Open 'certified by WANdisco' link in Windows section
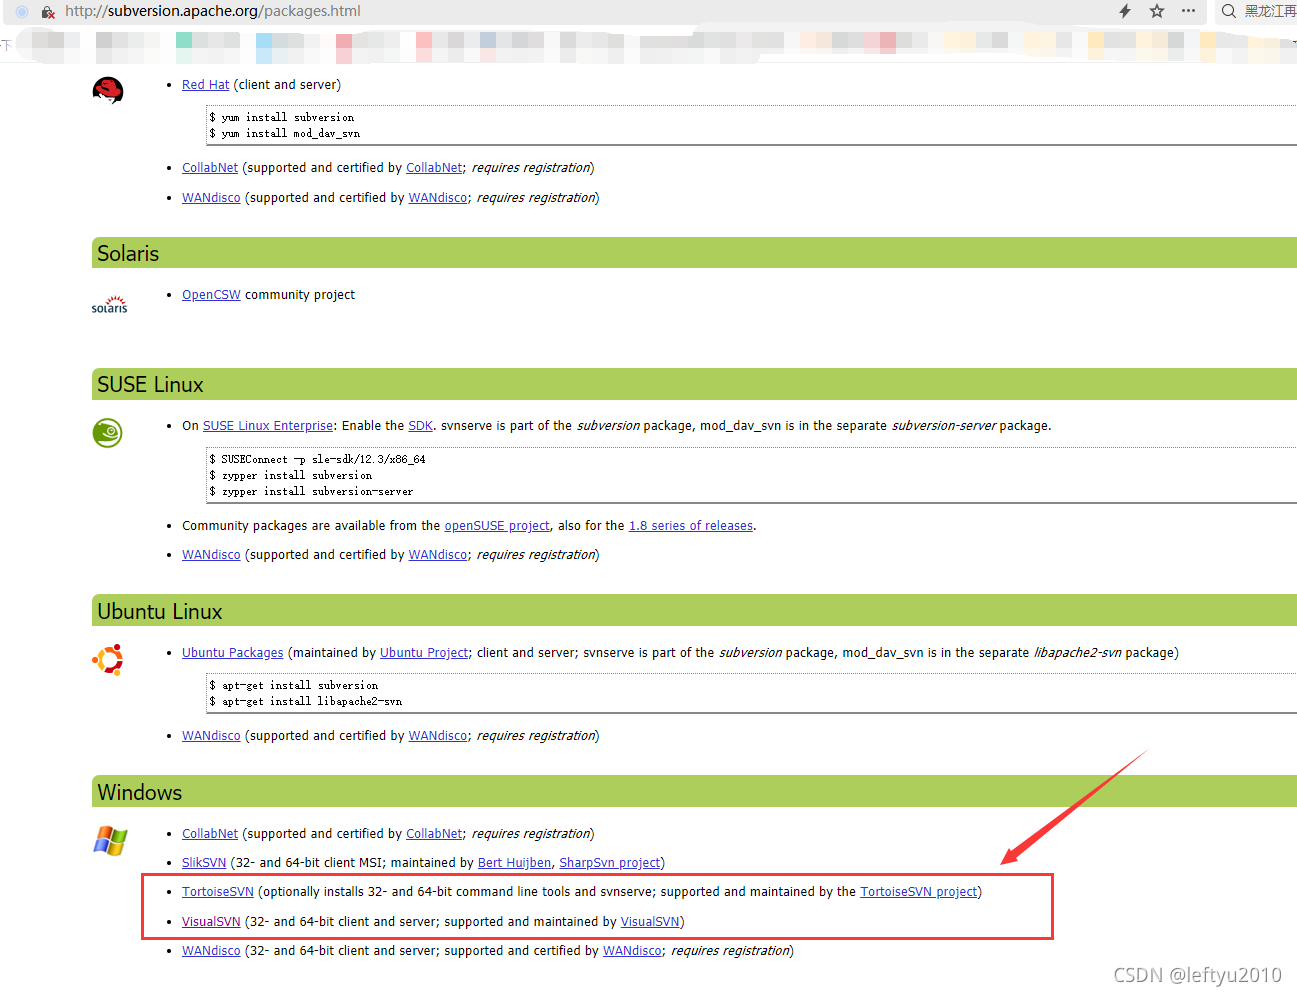Image resolution: width=1297 pixels, height=996 pixels. [x=632, y=951]
